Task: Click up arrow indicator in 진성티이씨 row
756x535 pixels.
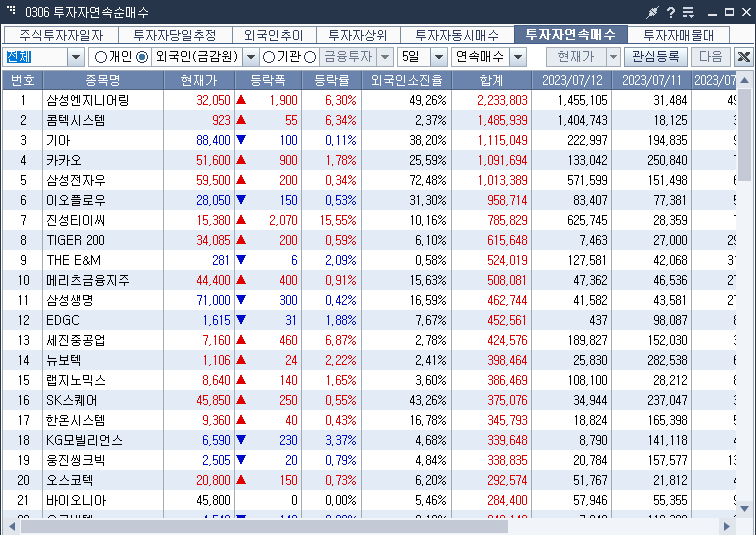Action: [242, 220]
